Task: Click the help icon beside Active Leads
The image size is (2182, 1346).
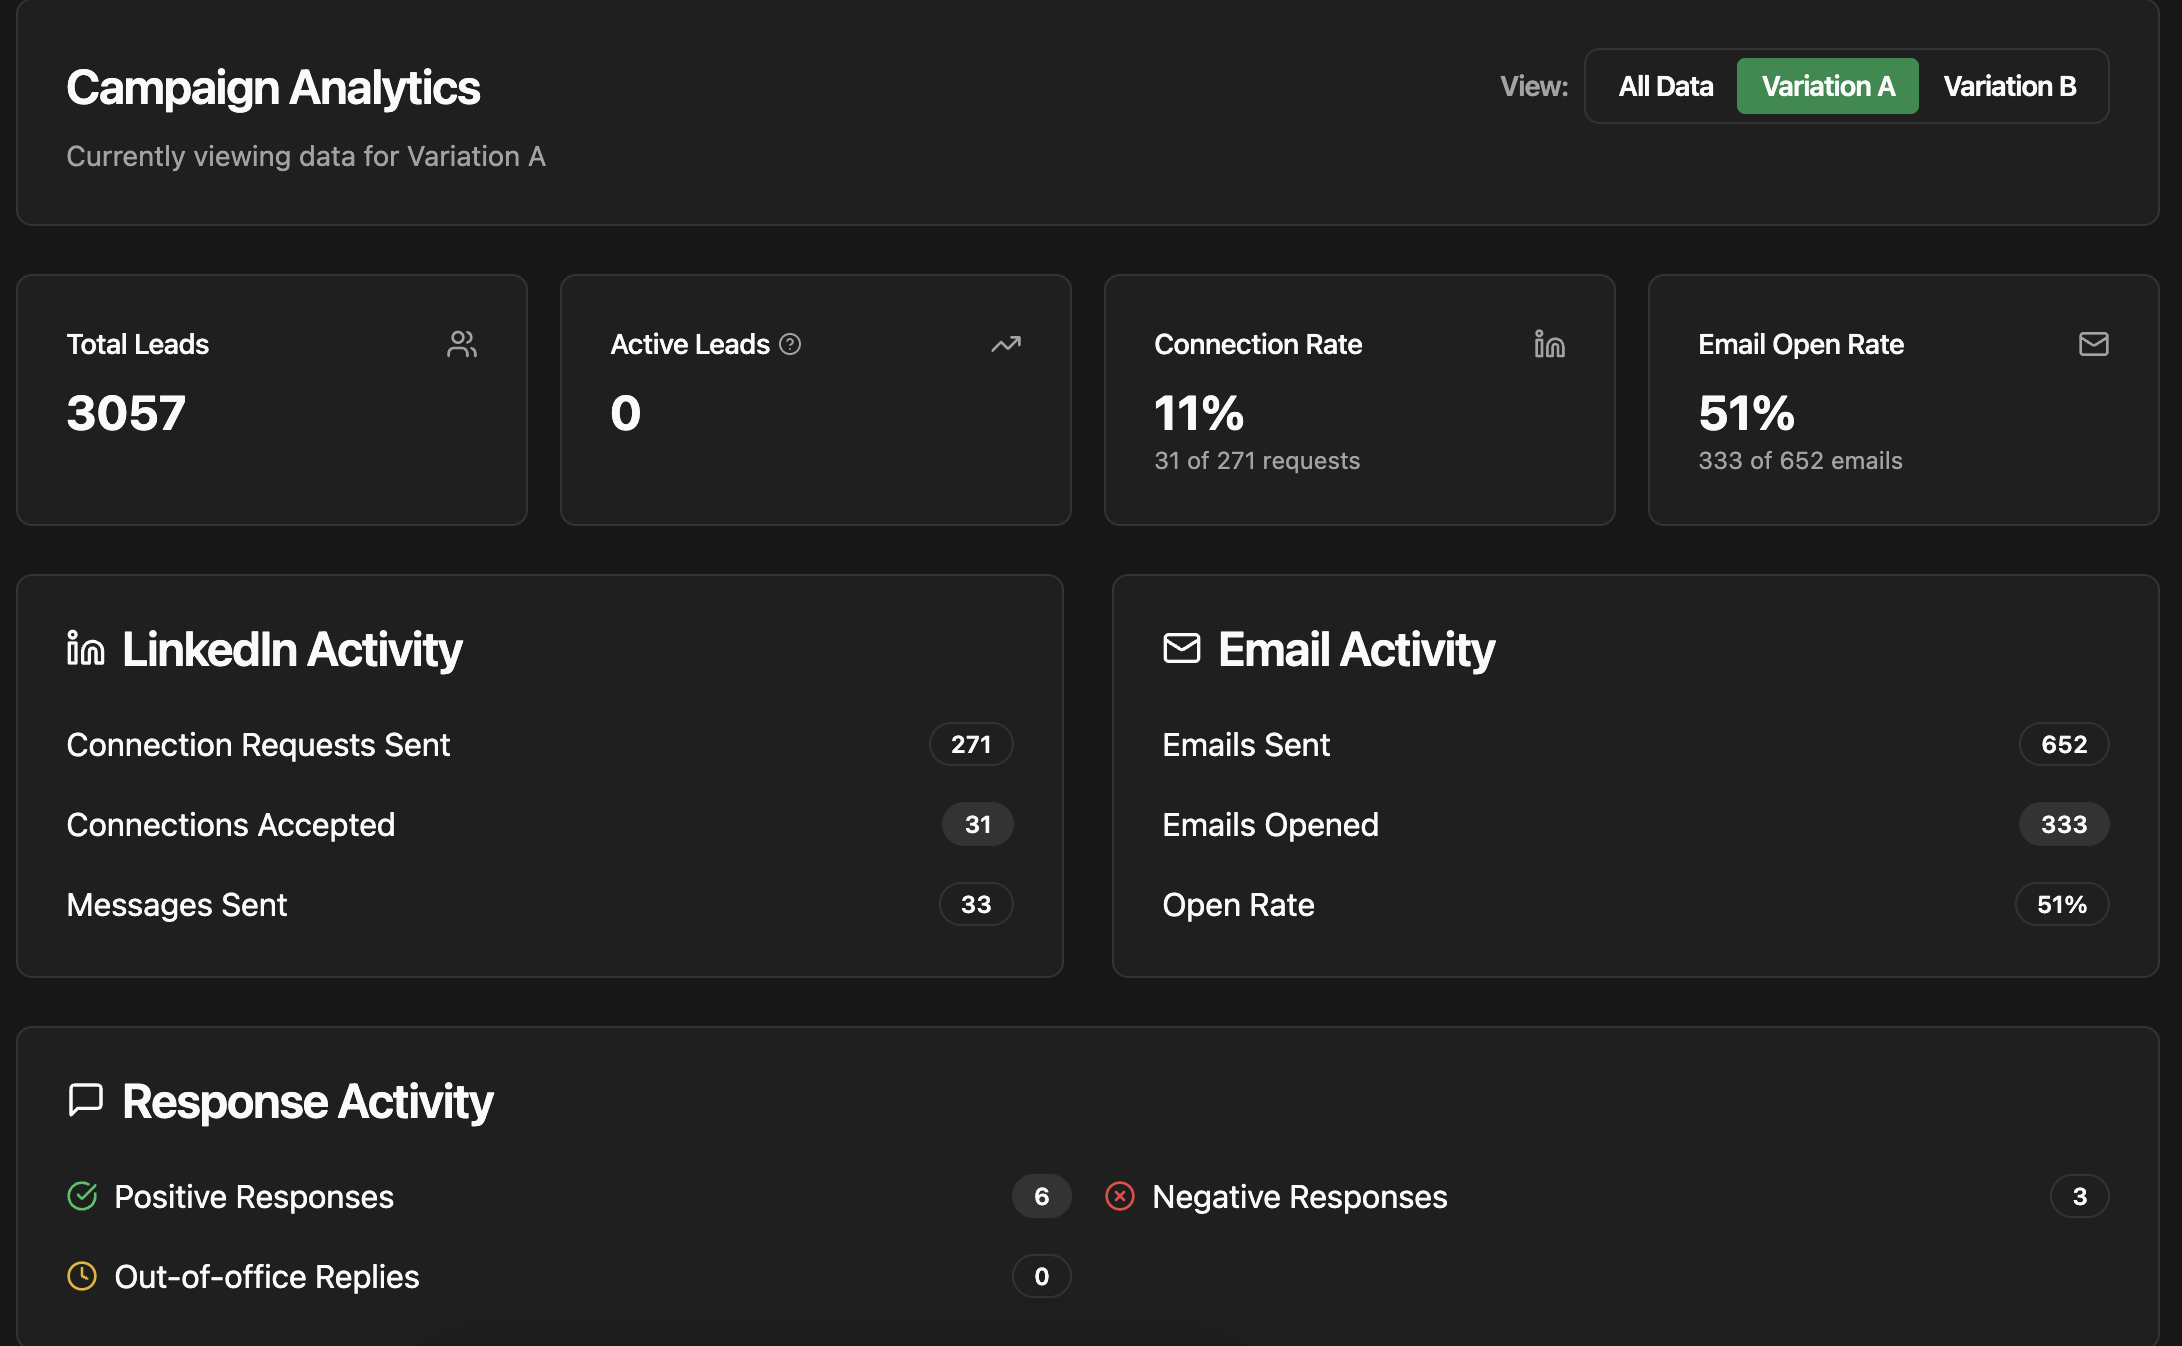Action: pyautogui.click(x=790, y=344)
